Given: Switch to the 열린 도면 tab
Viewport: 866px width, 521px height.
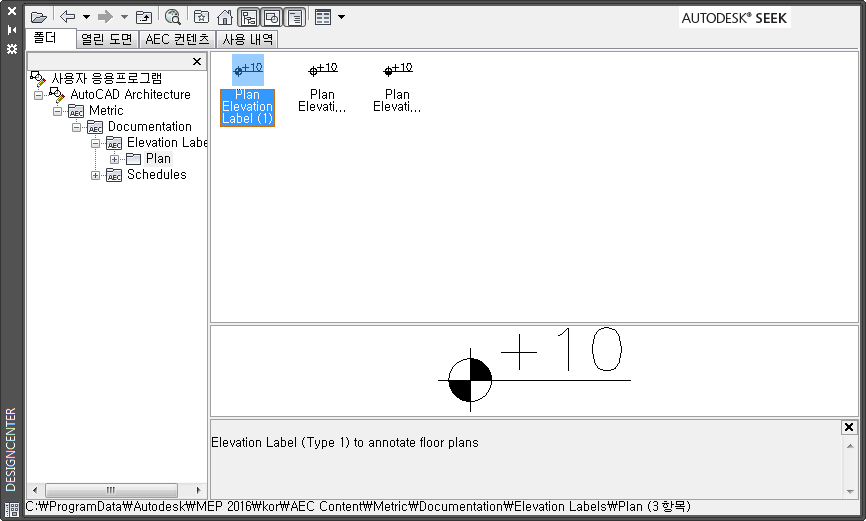Looking at the screenshot, I should 107,39.
